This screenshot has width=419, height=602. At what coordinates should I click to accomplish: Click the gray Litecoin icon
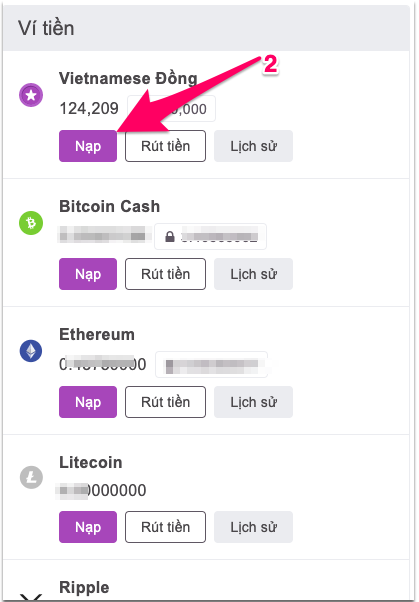[x=31, y=477]
